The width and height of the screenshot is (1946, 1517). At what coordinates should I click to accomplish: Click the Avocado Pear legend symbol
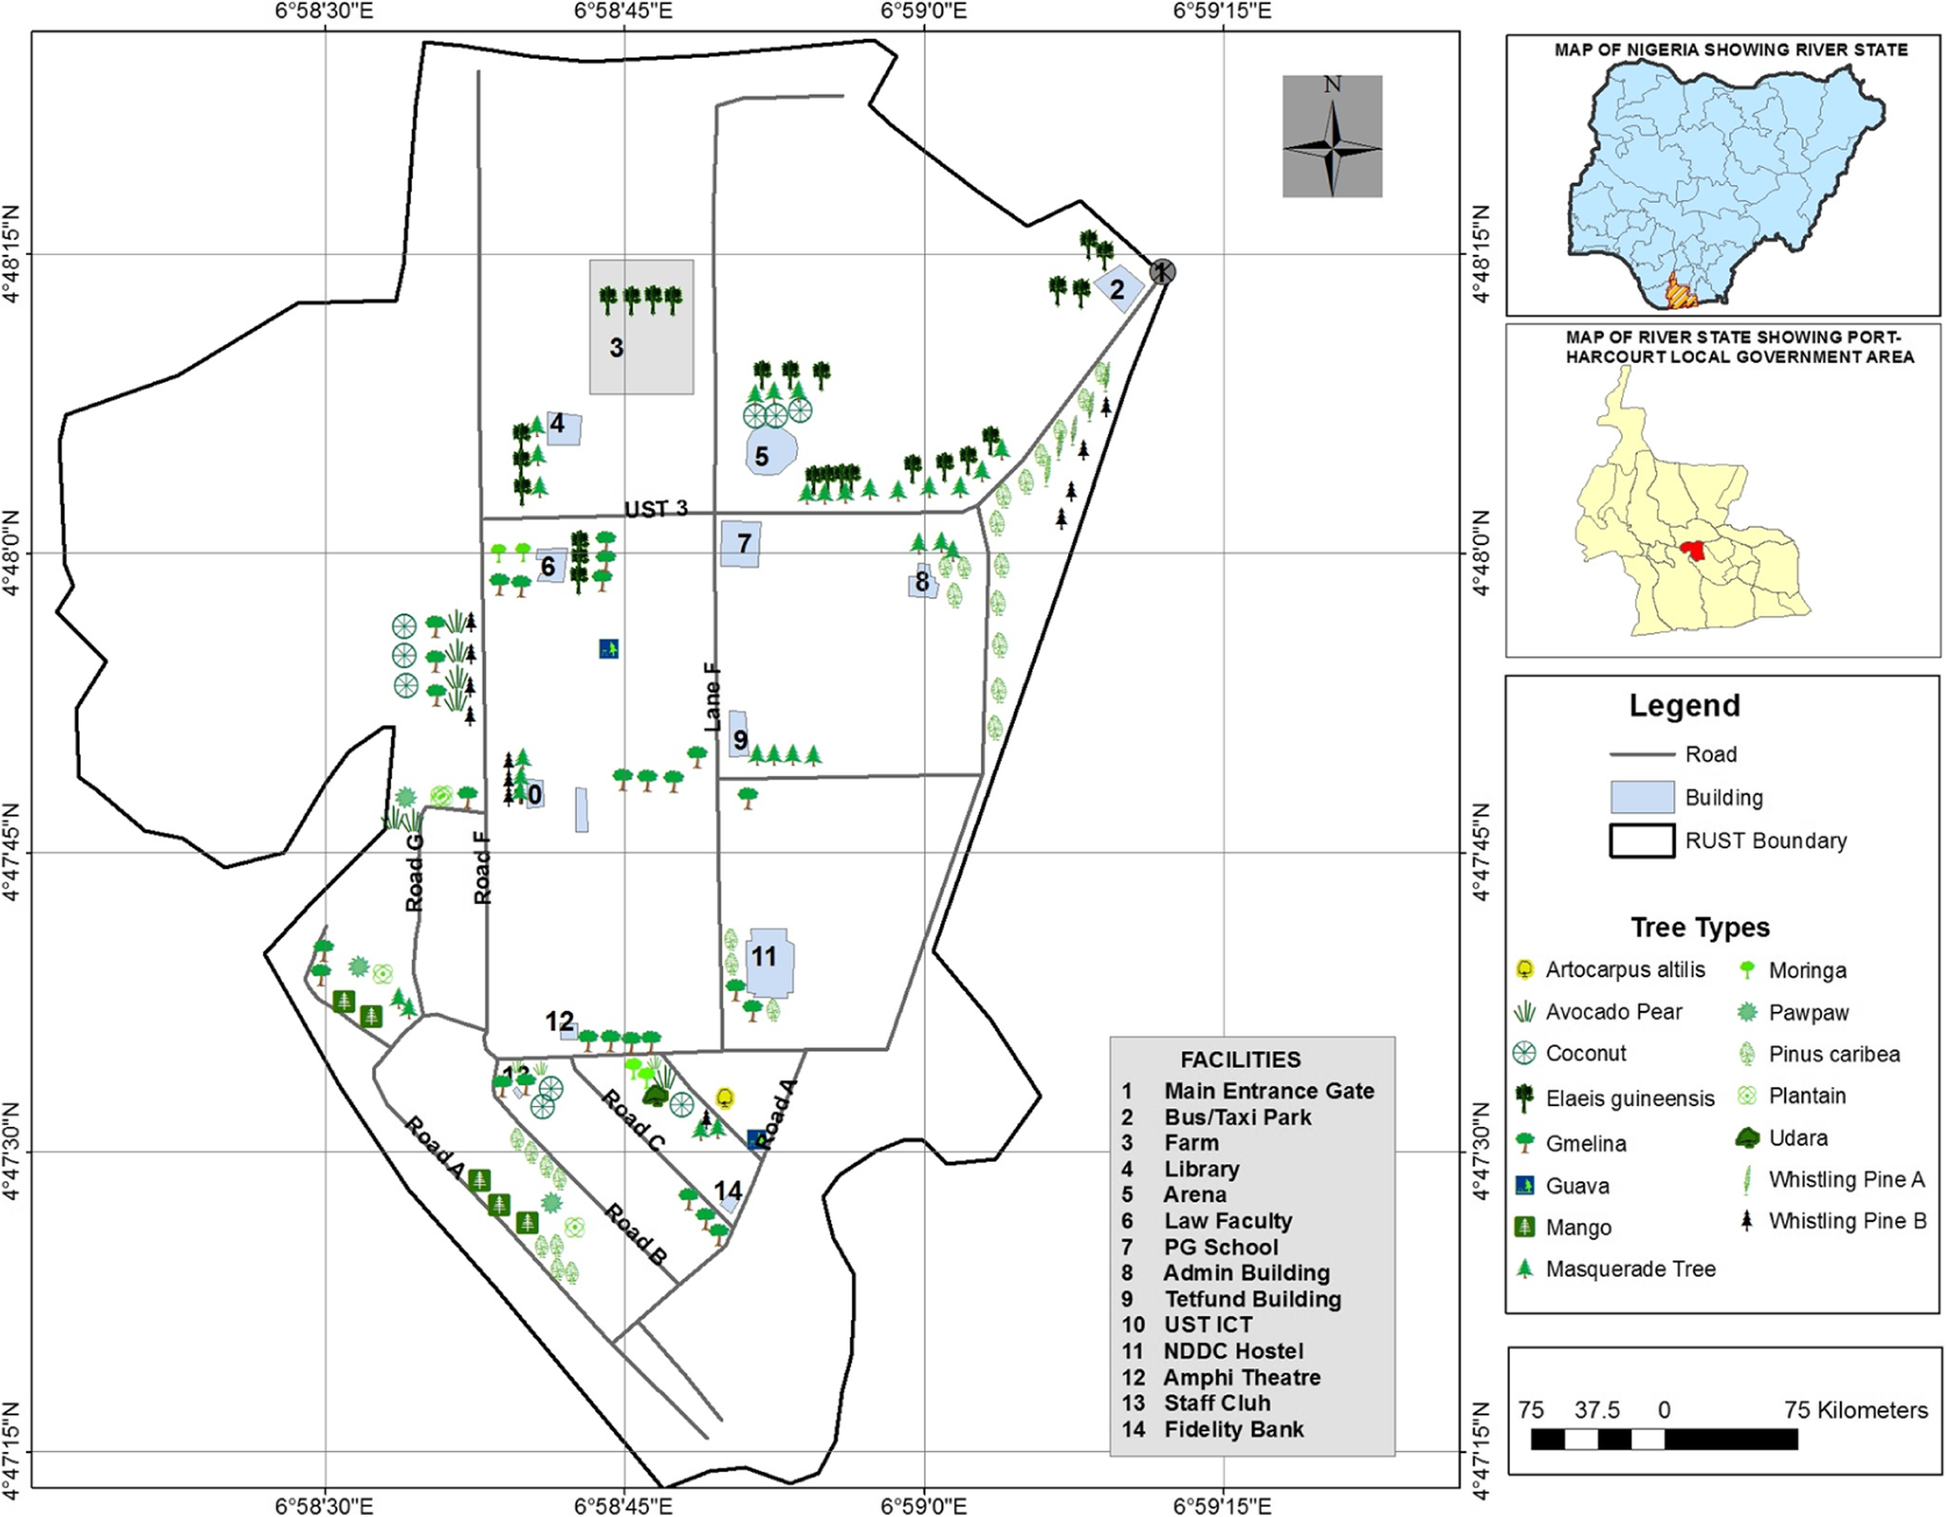pyautogui.click(x=1524, y=1012)
